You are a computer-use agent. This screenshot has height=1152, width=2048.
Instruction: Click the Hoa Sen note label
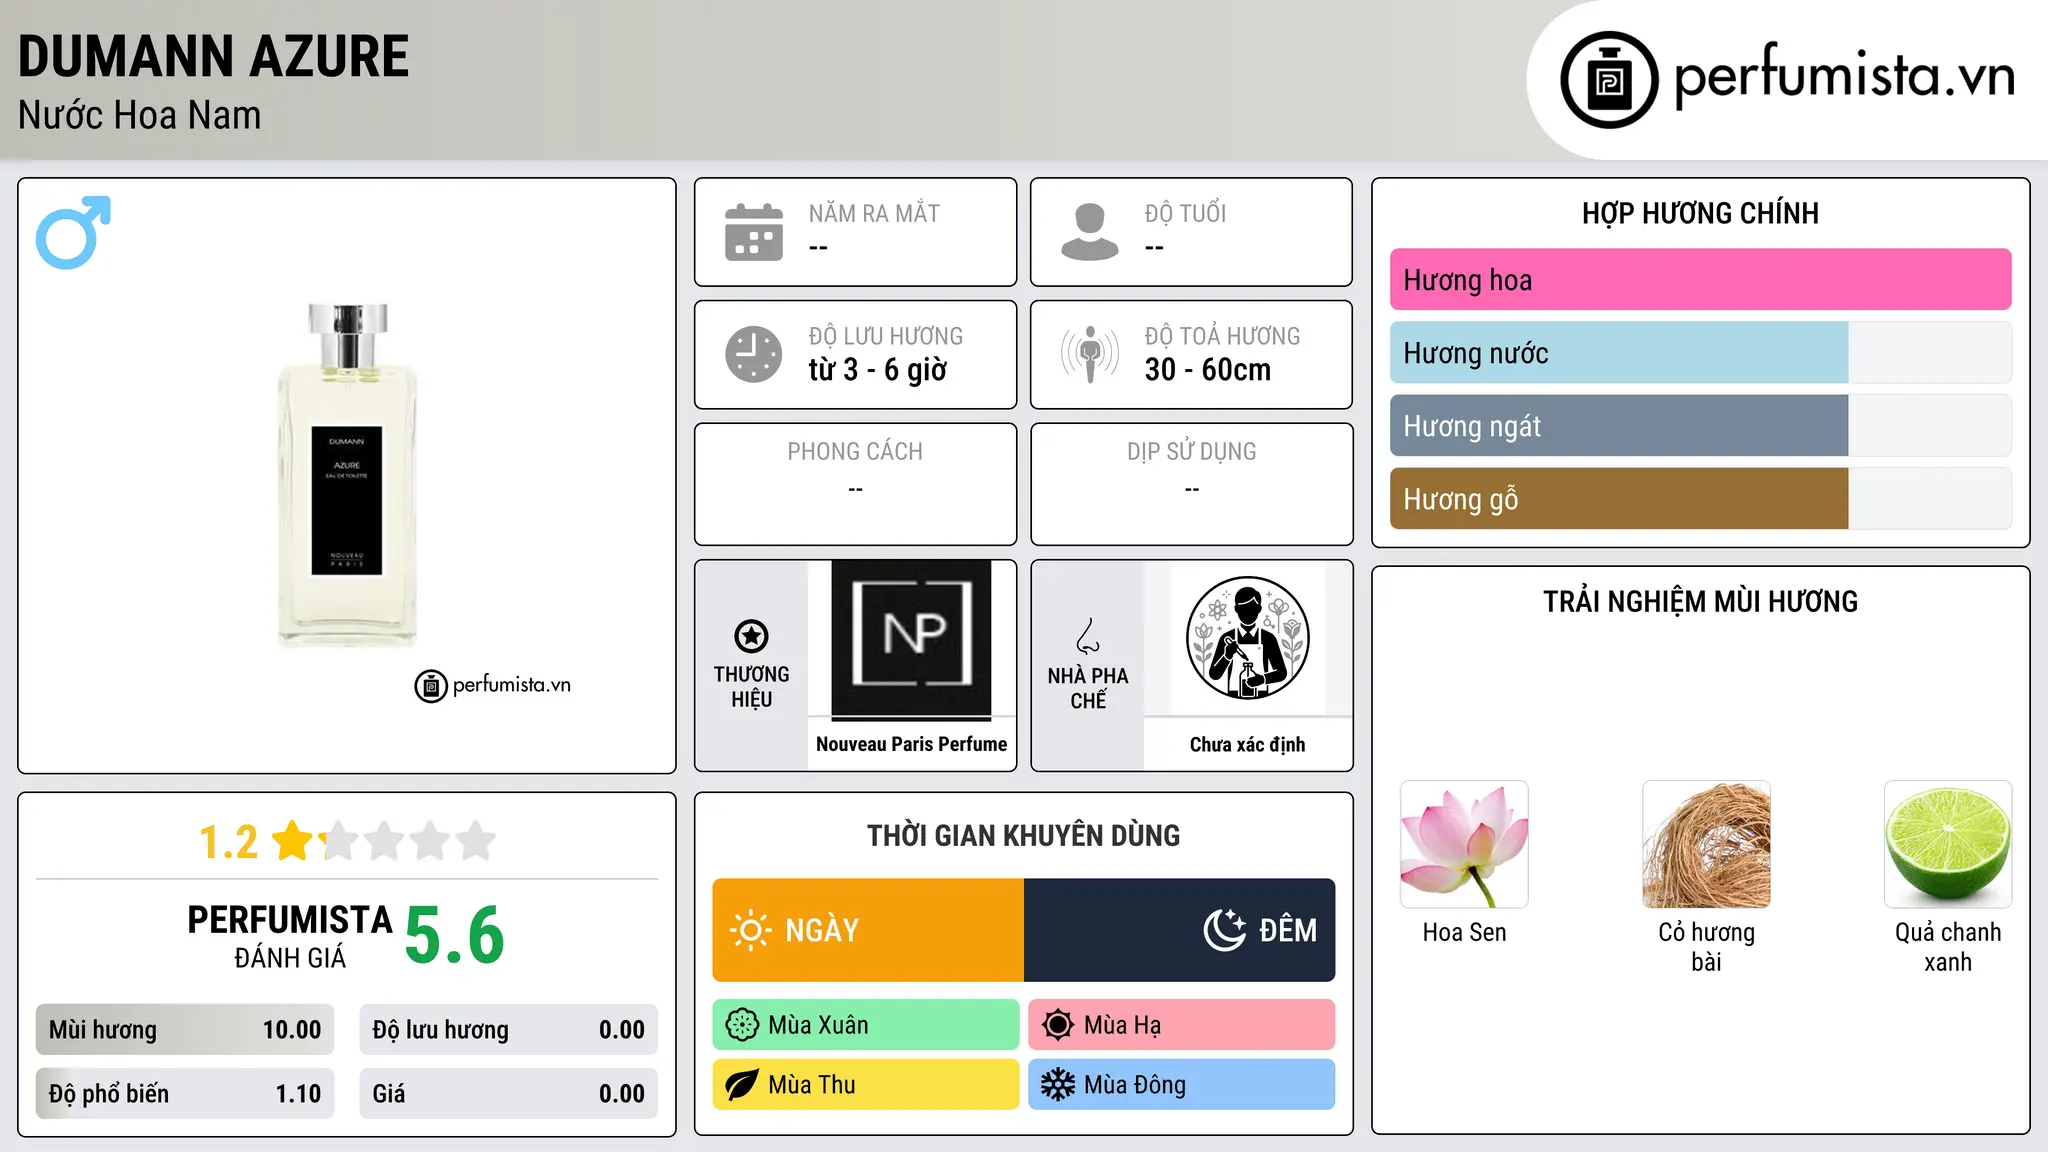click(1464, 932)
